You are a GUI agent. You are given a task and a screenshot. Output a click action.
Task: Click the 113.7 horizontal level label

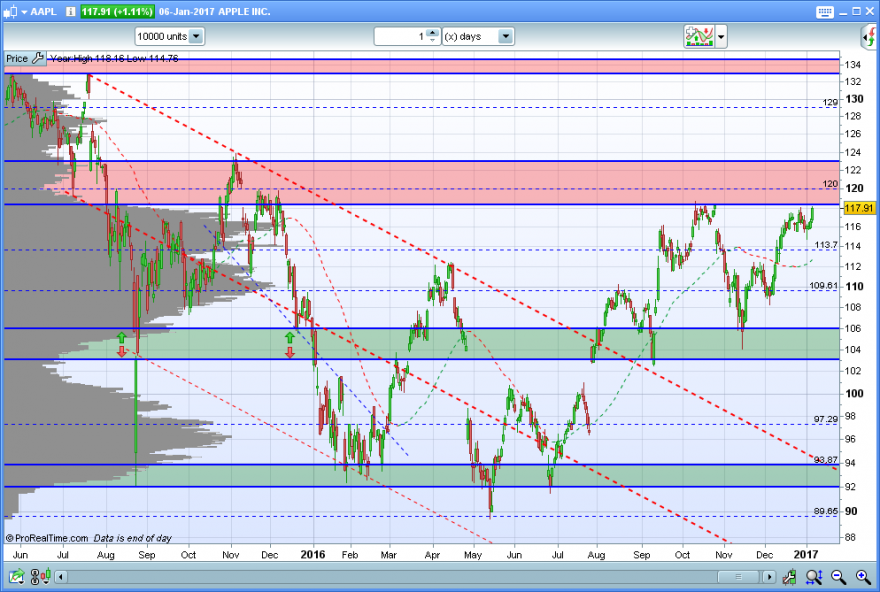pyautogui.click(x=826, y=245)
